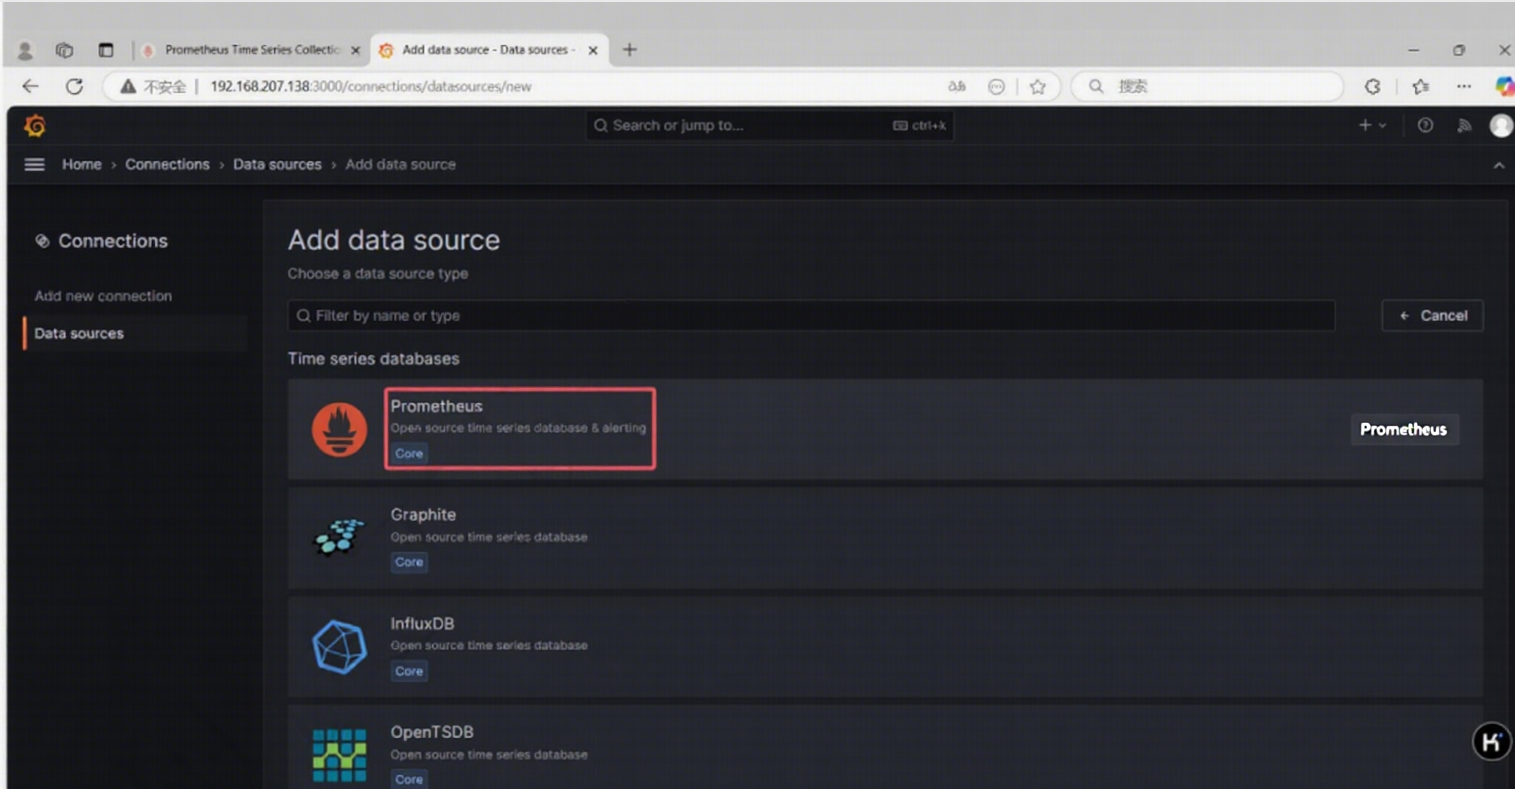Click the Core badge under Graphite
The height and width of the screenshot is (789, 1515).
tap(409, 562)
